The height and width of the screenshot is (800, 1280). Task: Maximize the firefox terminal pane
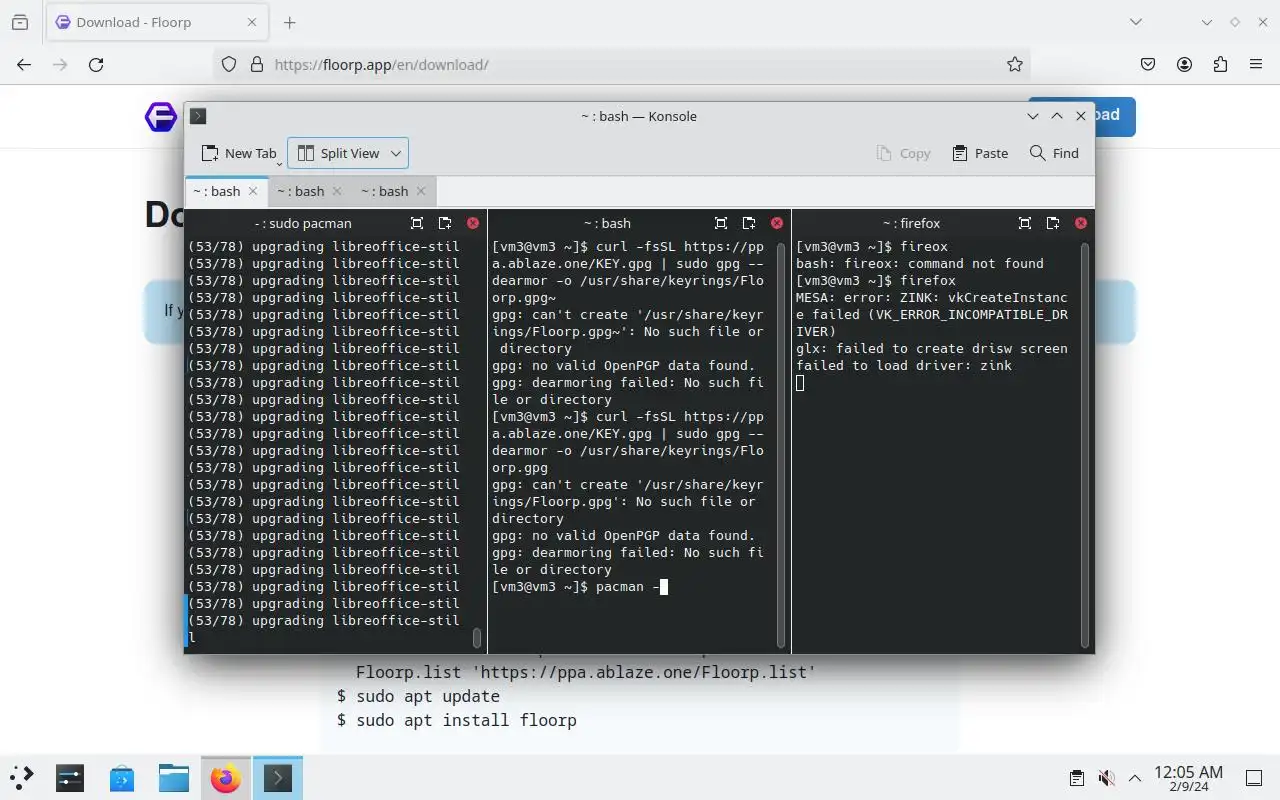1025,223
